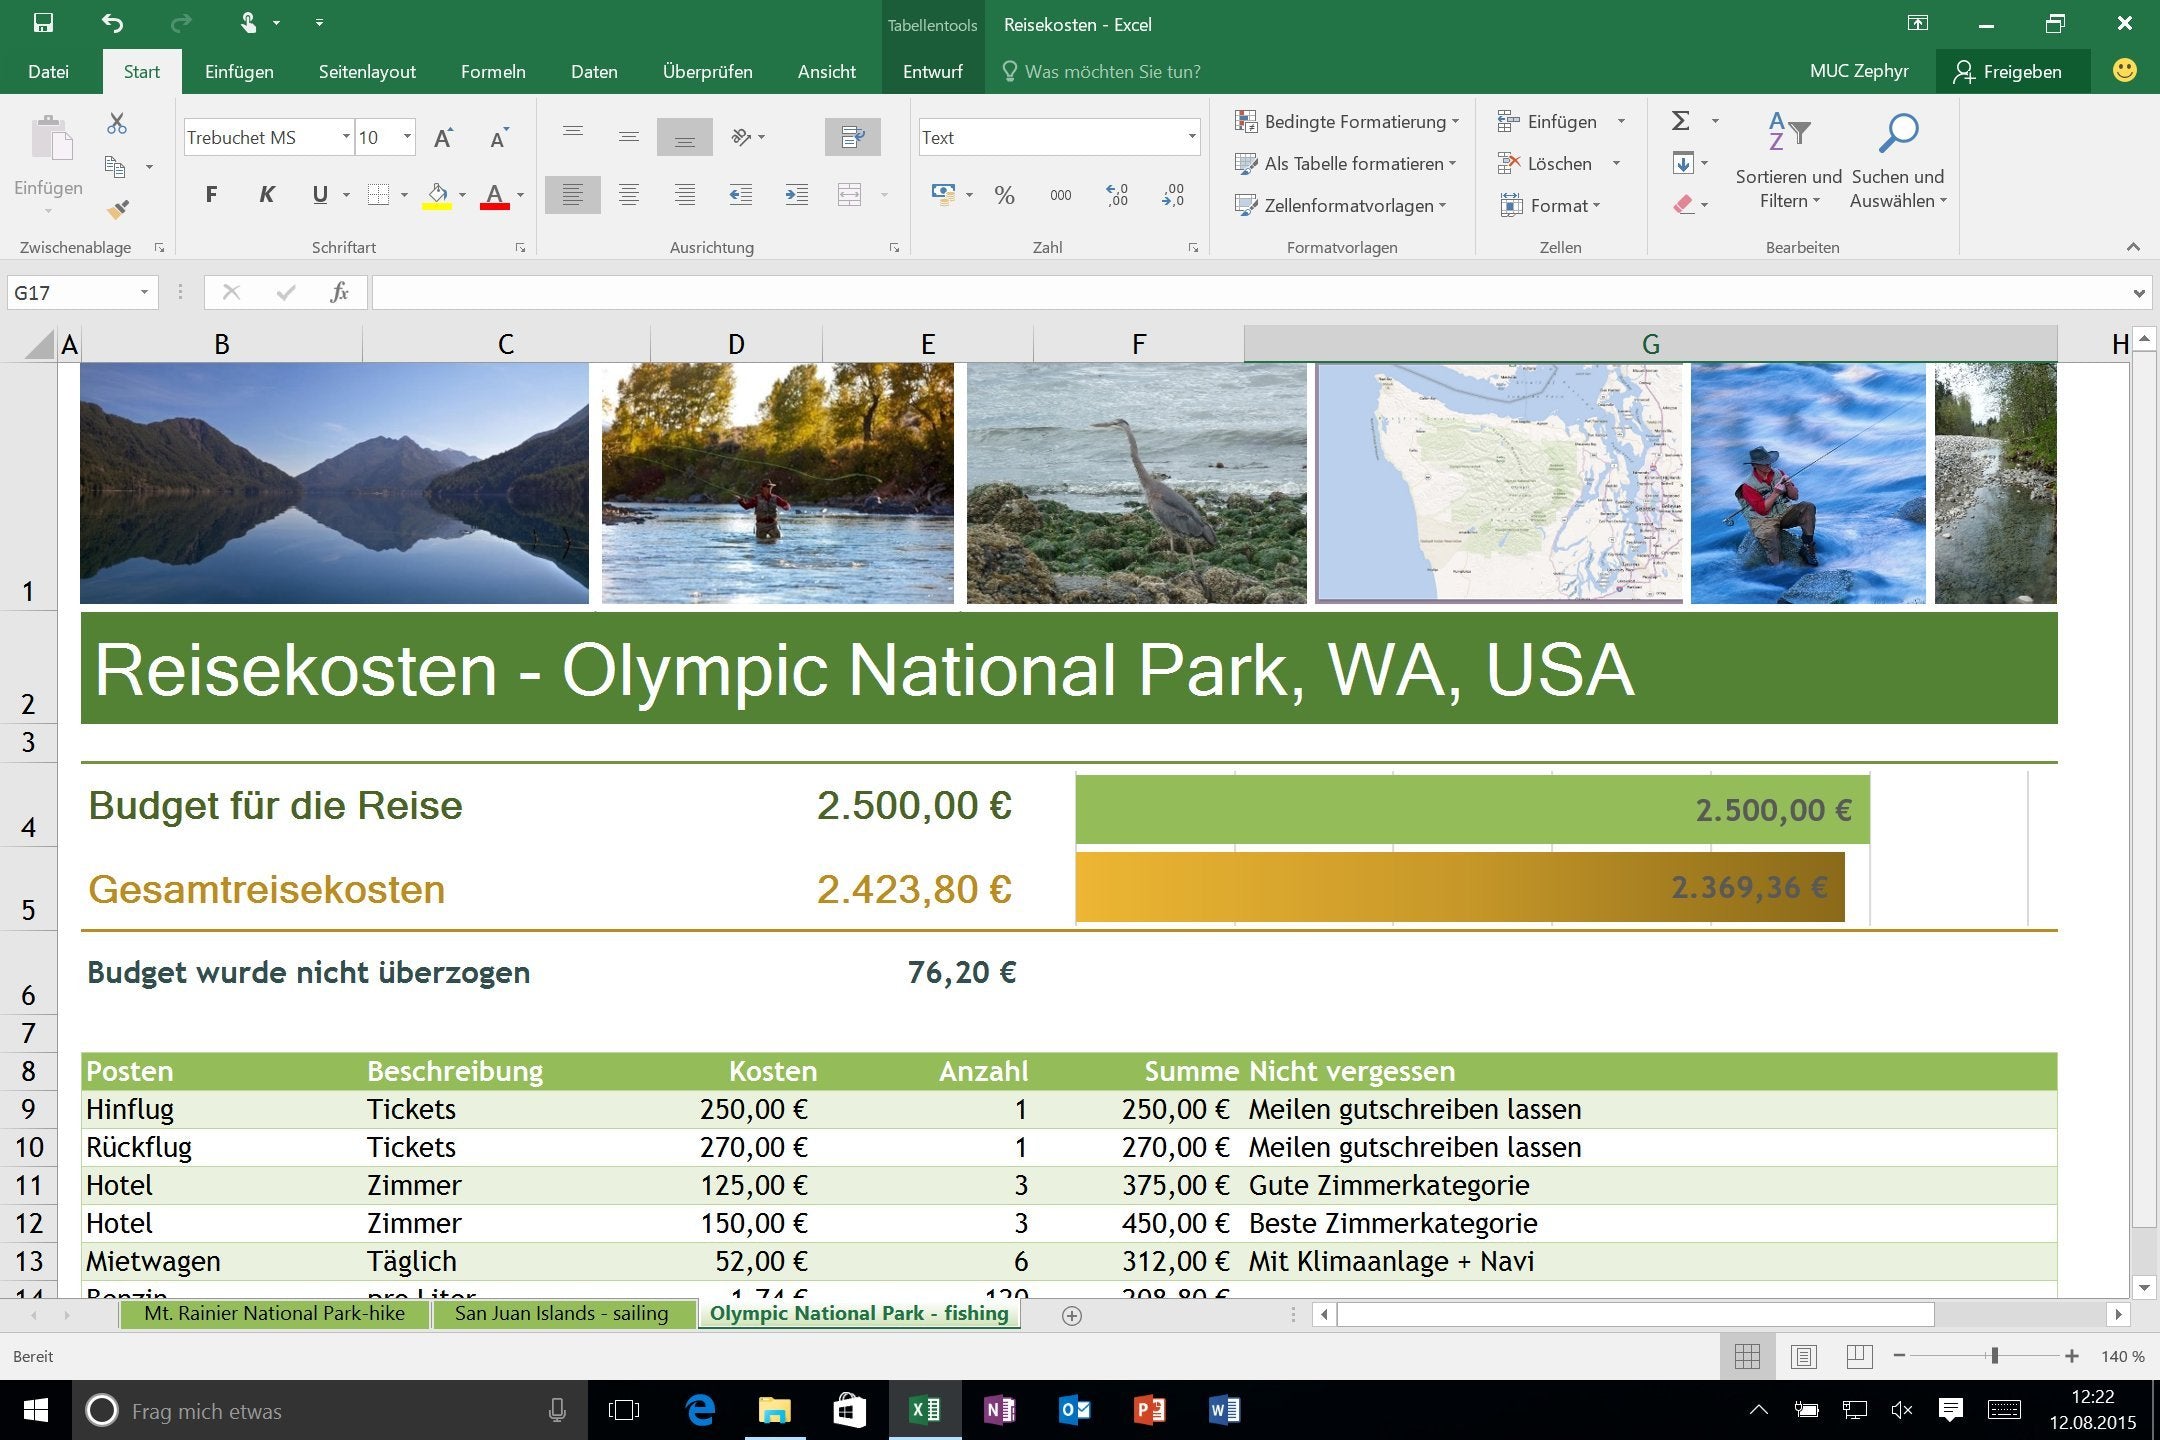This screenshot has width=2160, height=1440.
Task: Click the insert function fx icon
Action: (x=339, y=293)
